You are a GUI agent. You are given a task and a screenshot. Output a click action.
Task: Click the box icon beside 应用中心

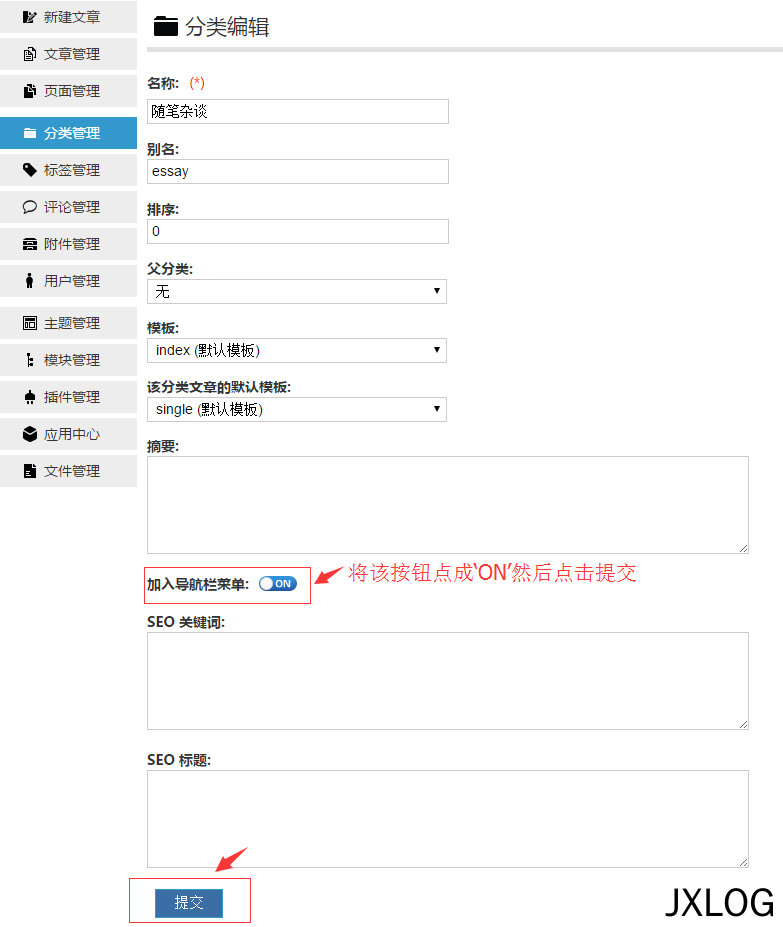(x=30, y=435)
